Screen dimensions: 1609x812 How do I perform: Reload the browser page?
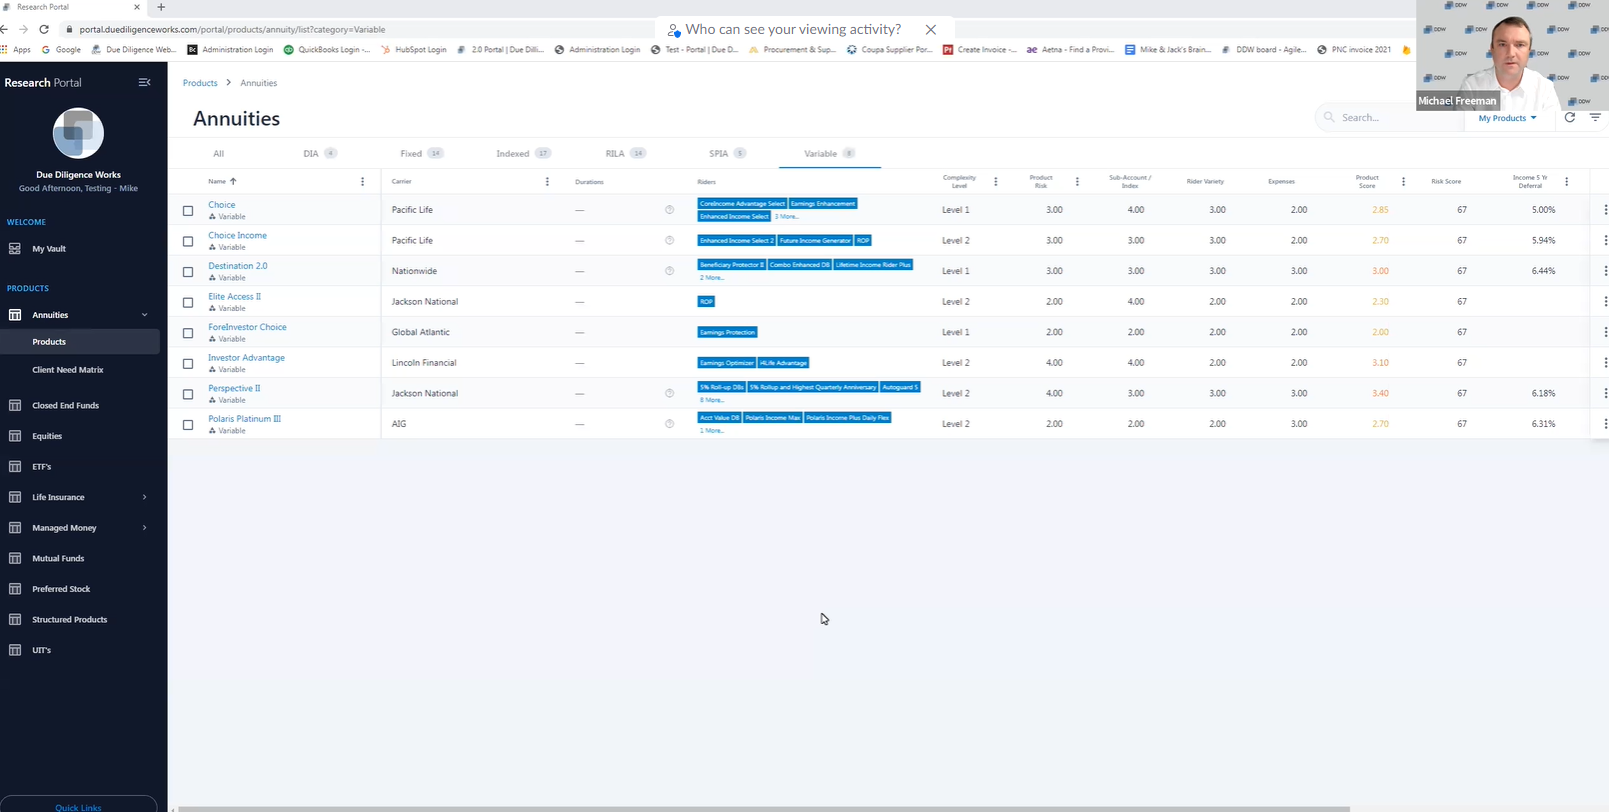[44, 29]
